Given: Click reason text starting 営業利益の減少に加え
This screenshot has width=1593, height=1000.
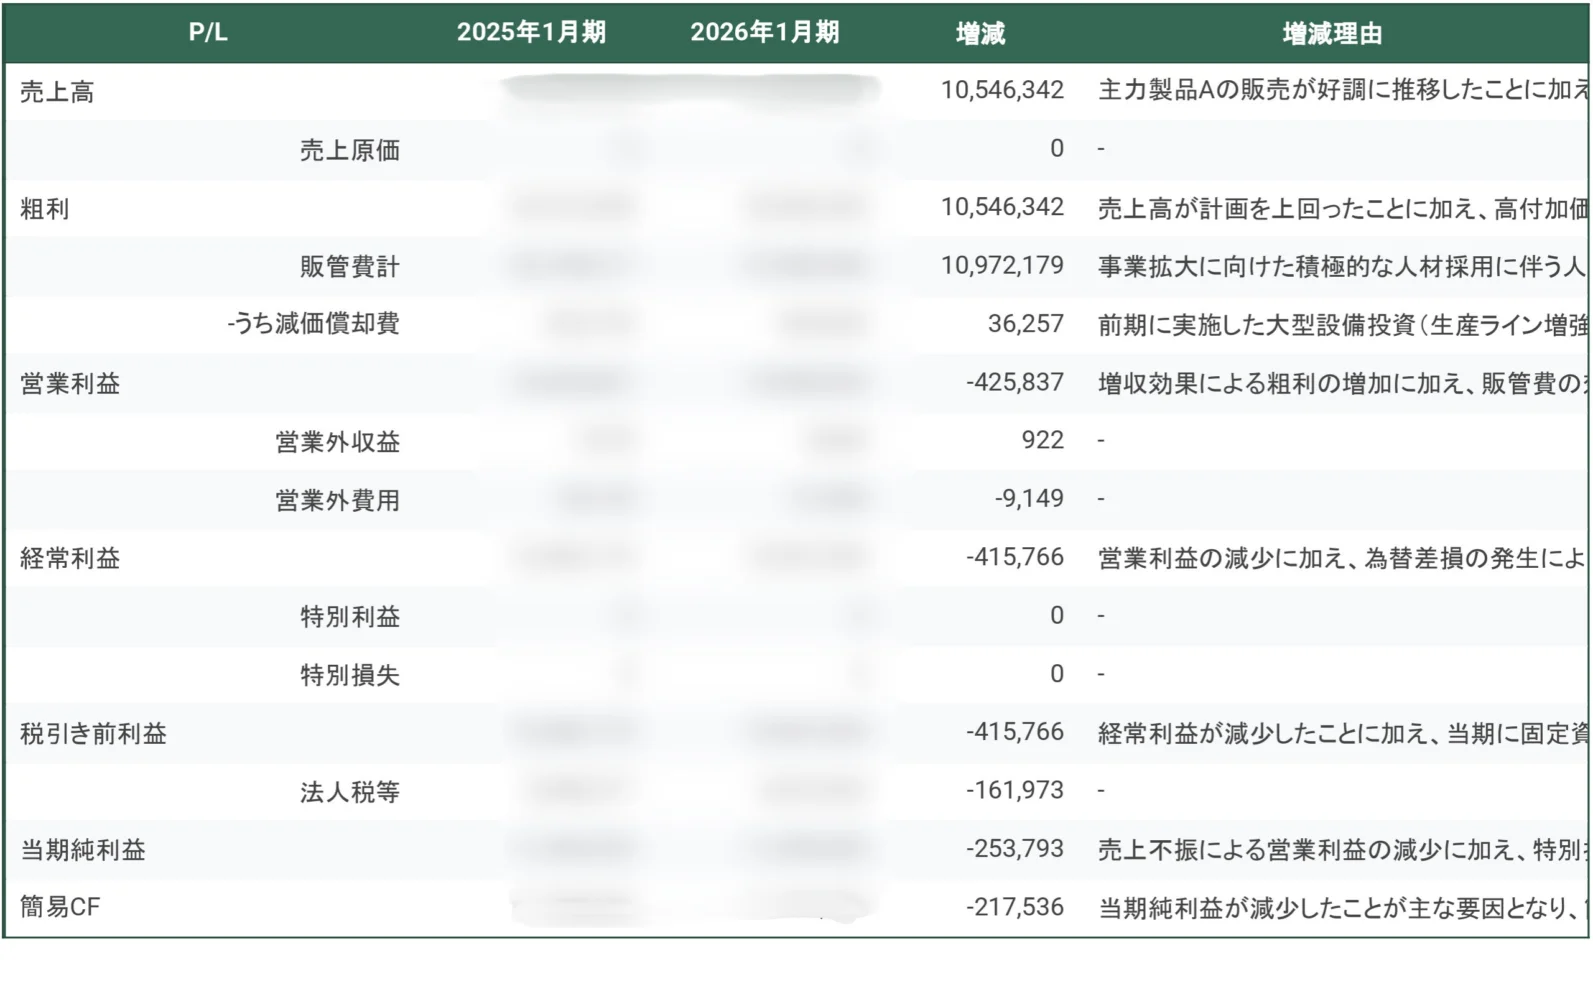Looking at the screenshot, I should point(1343,559).
